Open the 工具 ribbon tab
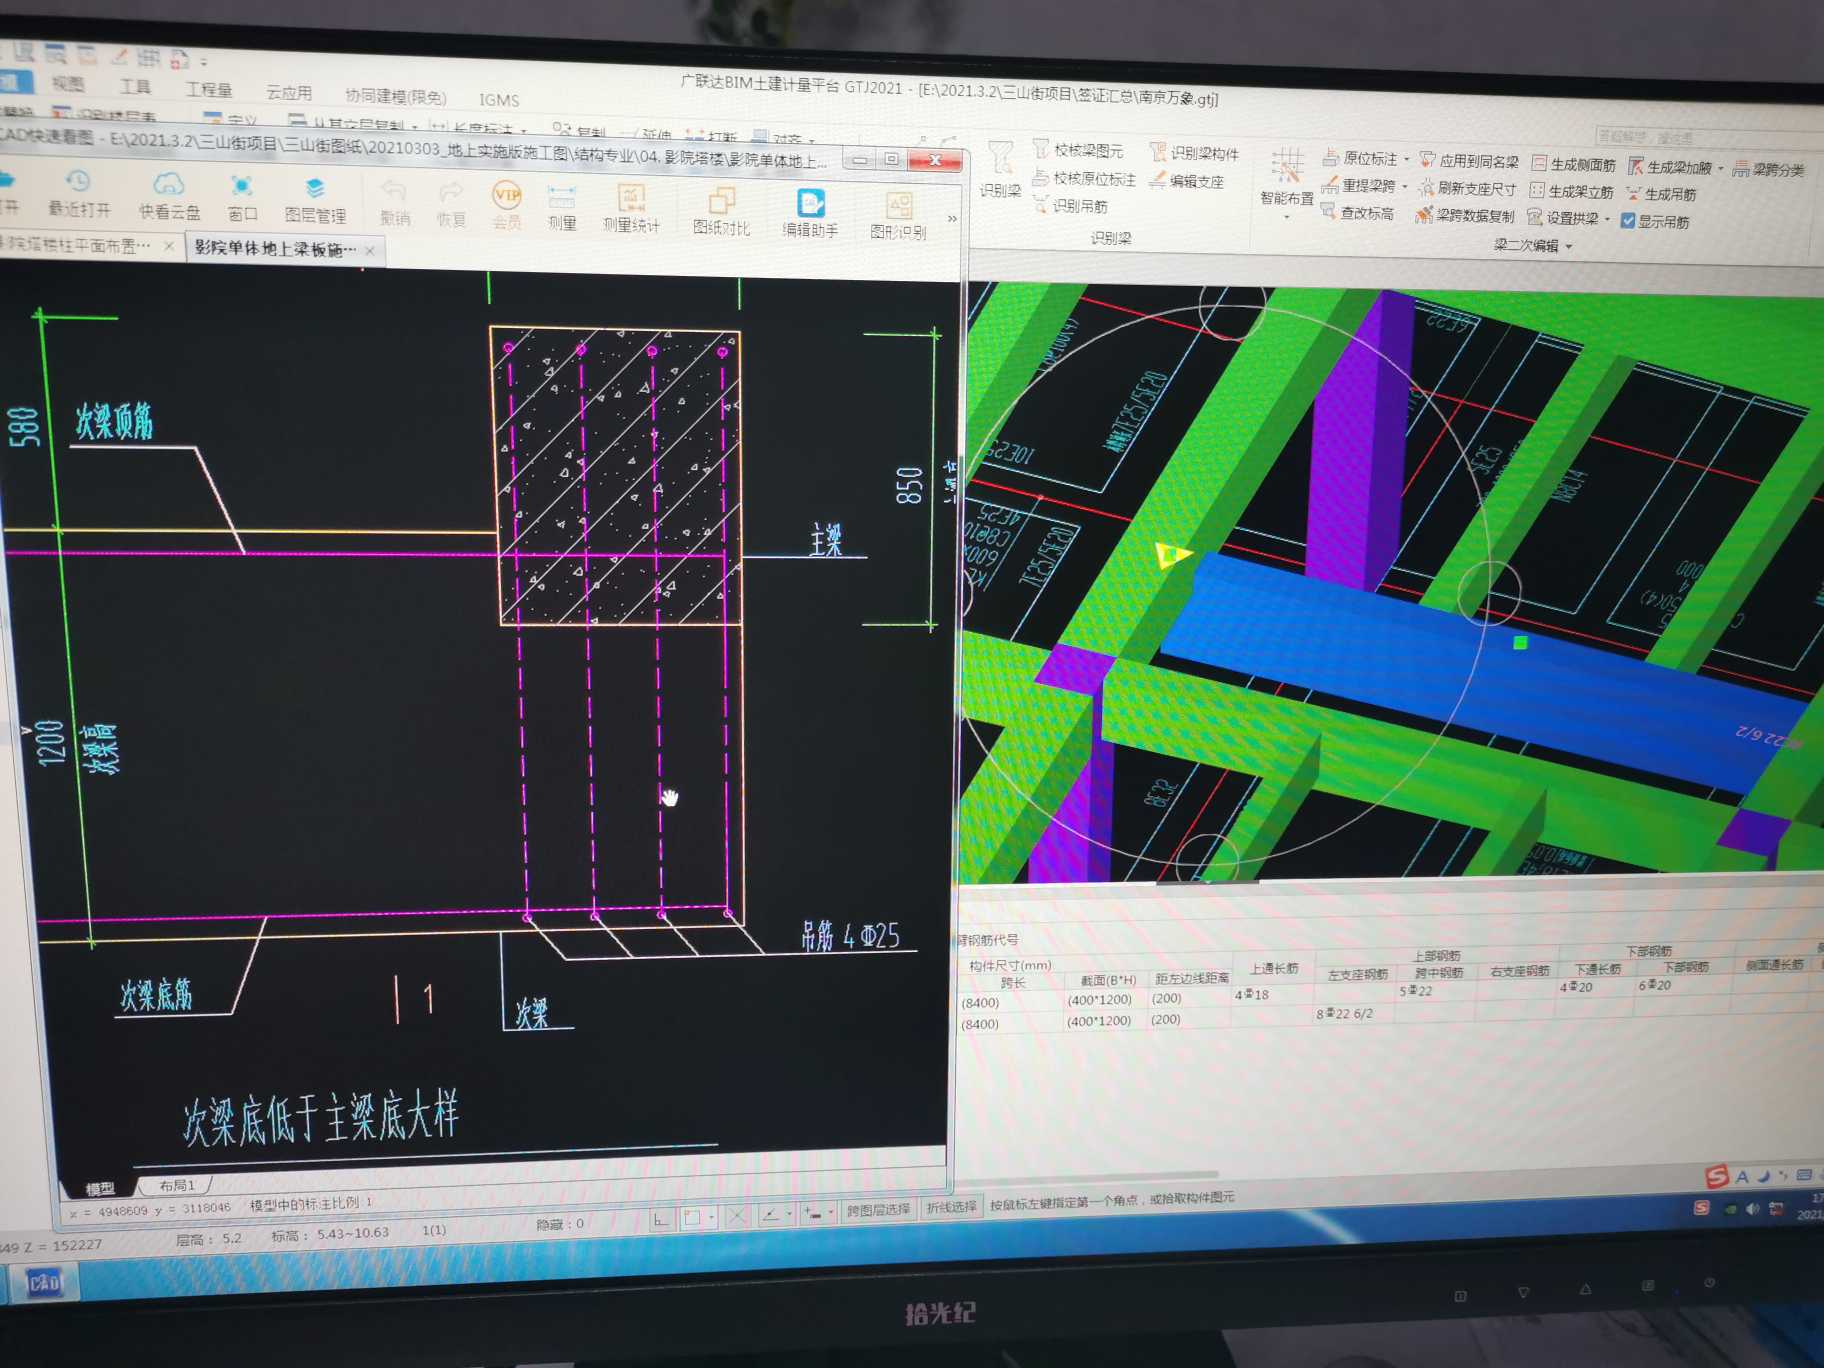 pyautogui.click(x=136, y=86)
